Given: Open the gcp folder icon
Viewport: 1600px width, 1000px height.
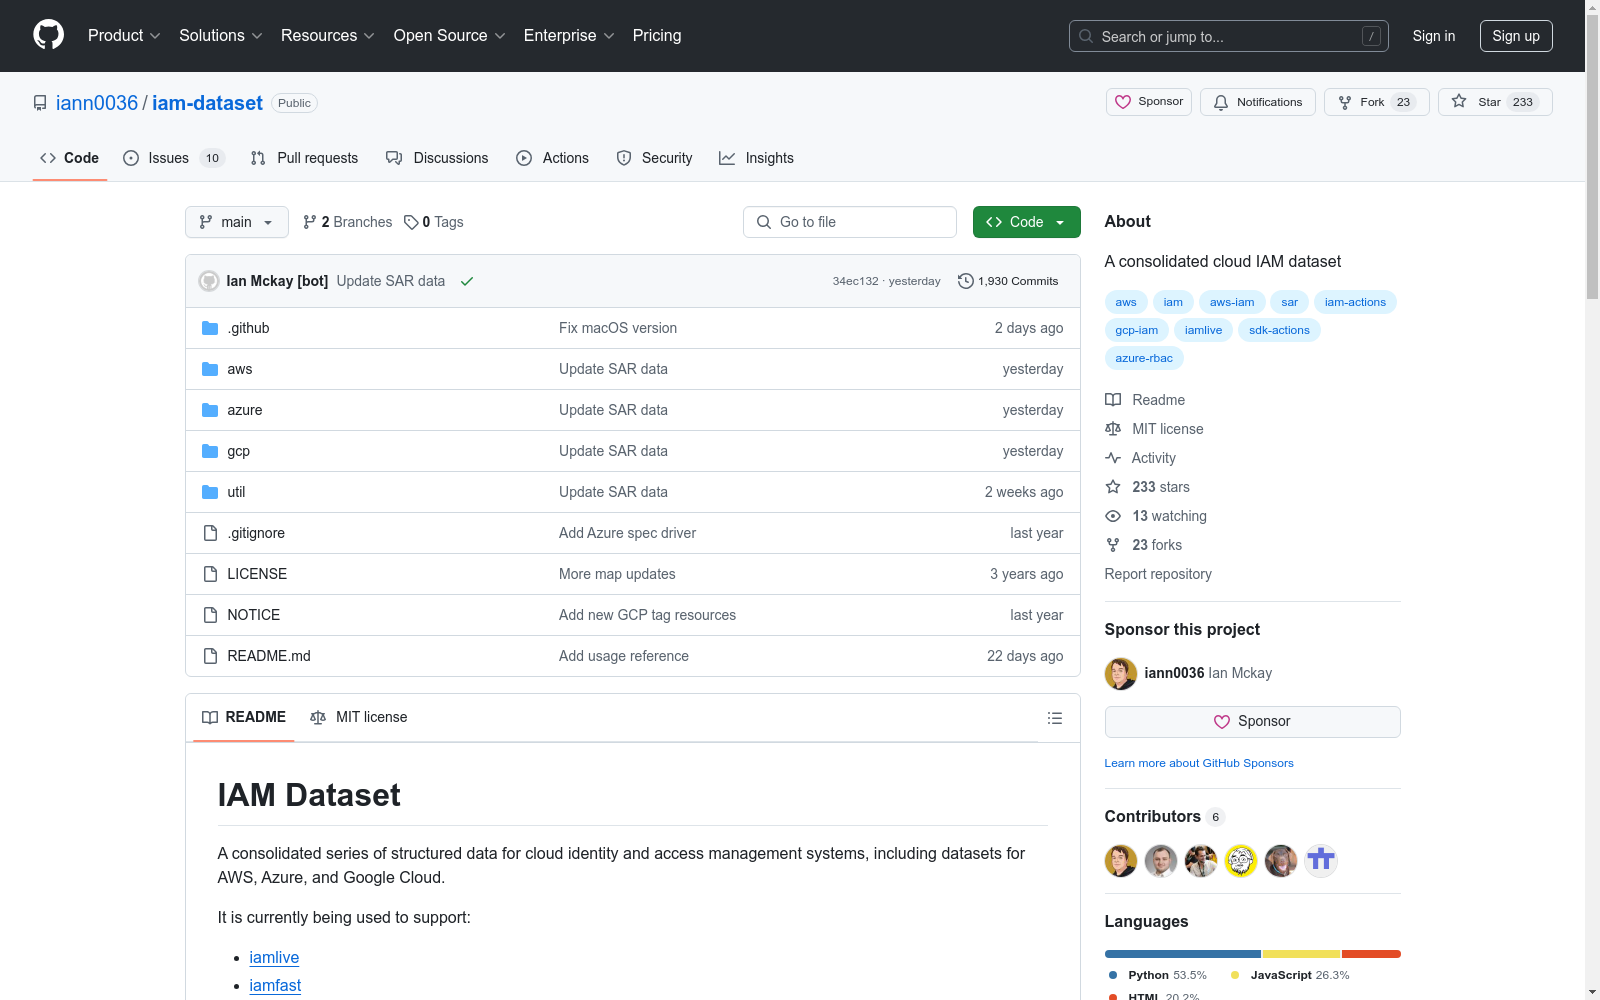Looking at the screenshot, I should click(x=210, y=451).
